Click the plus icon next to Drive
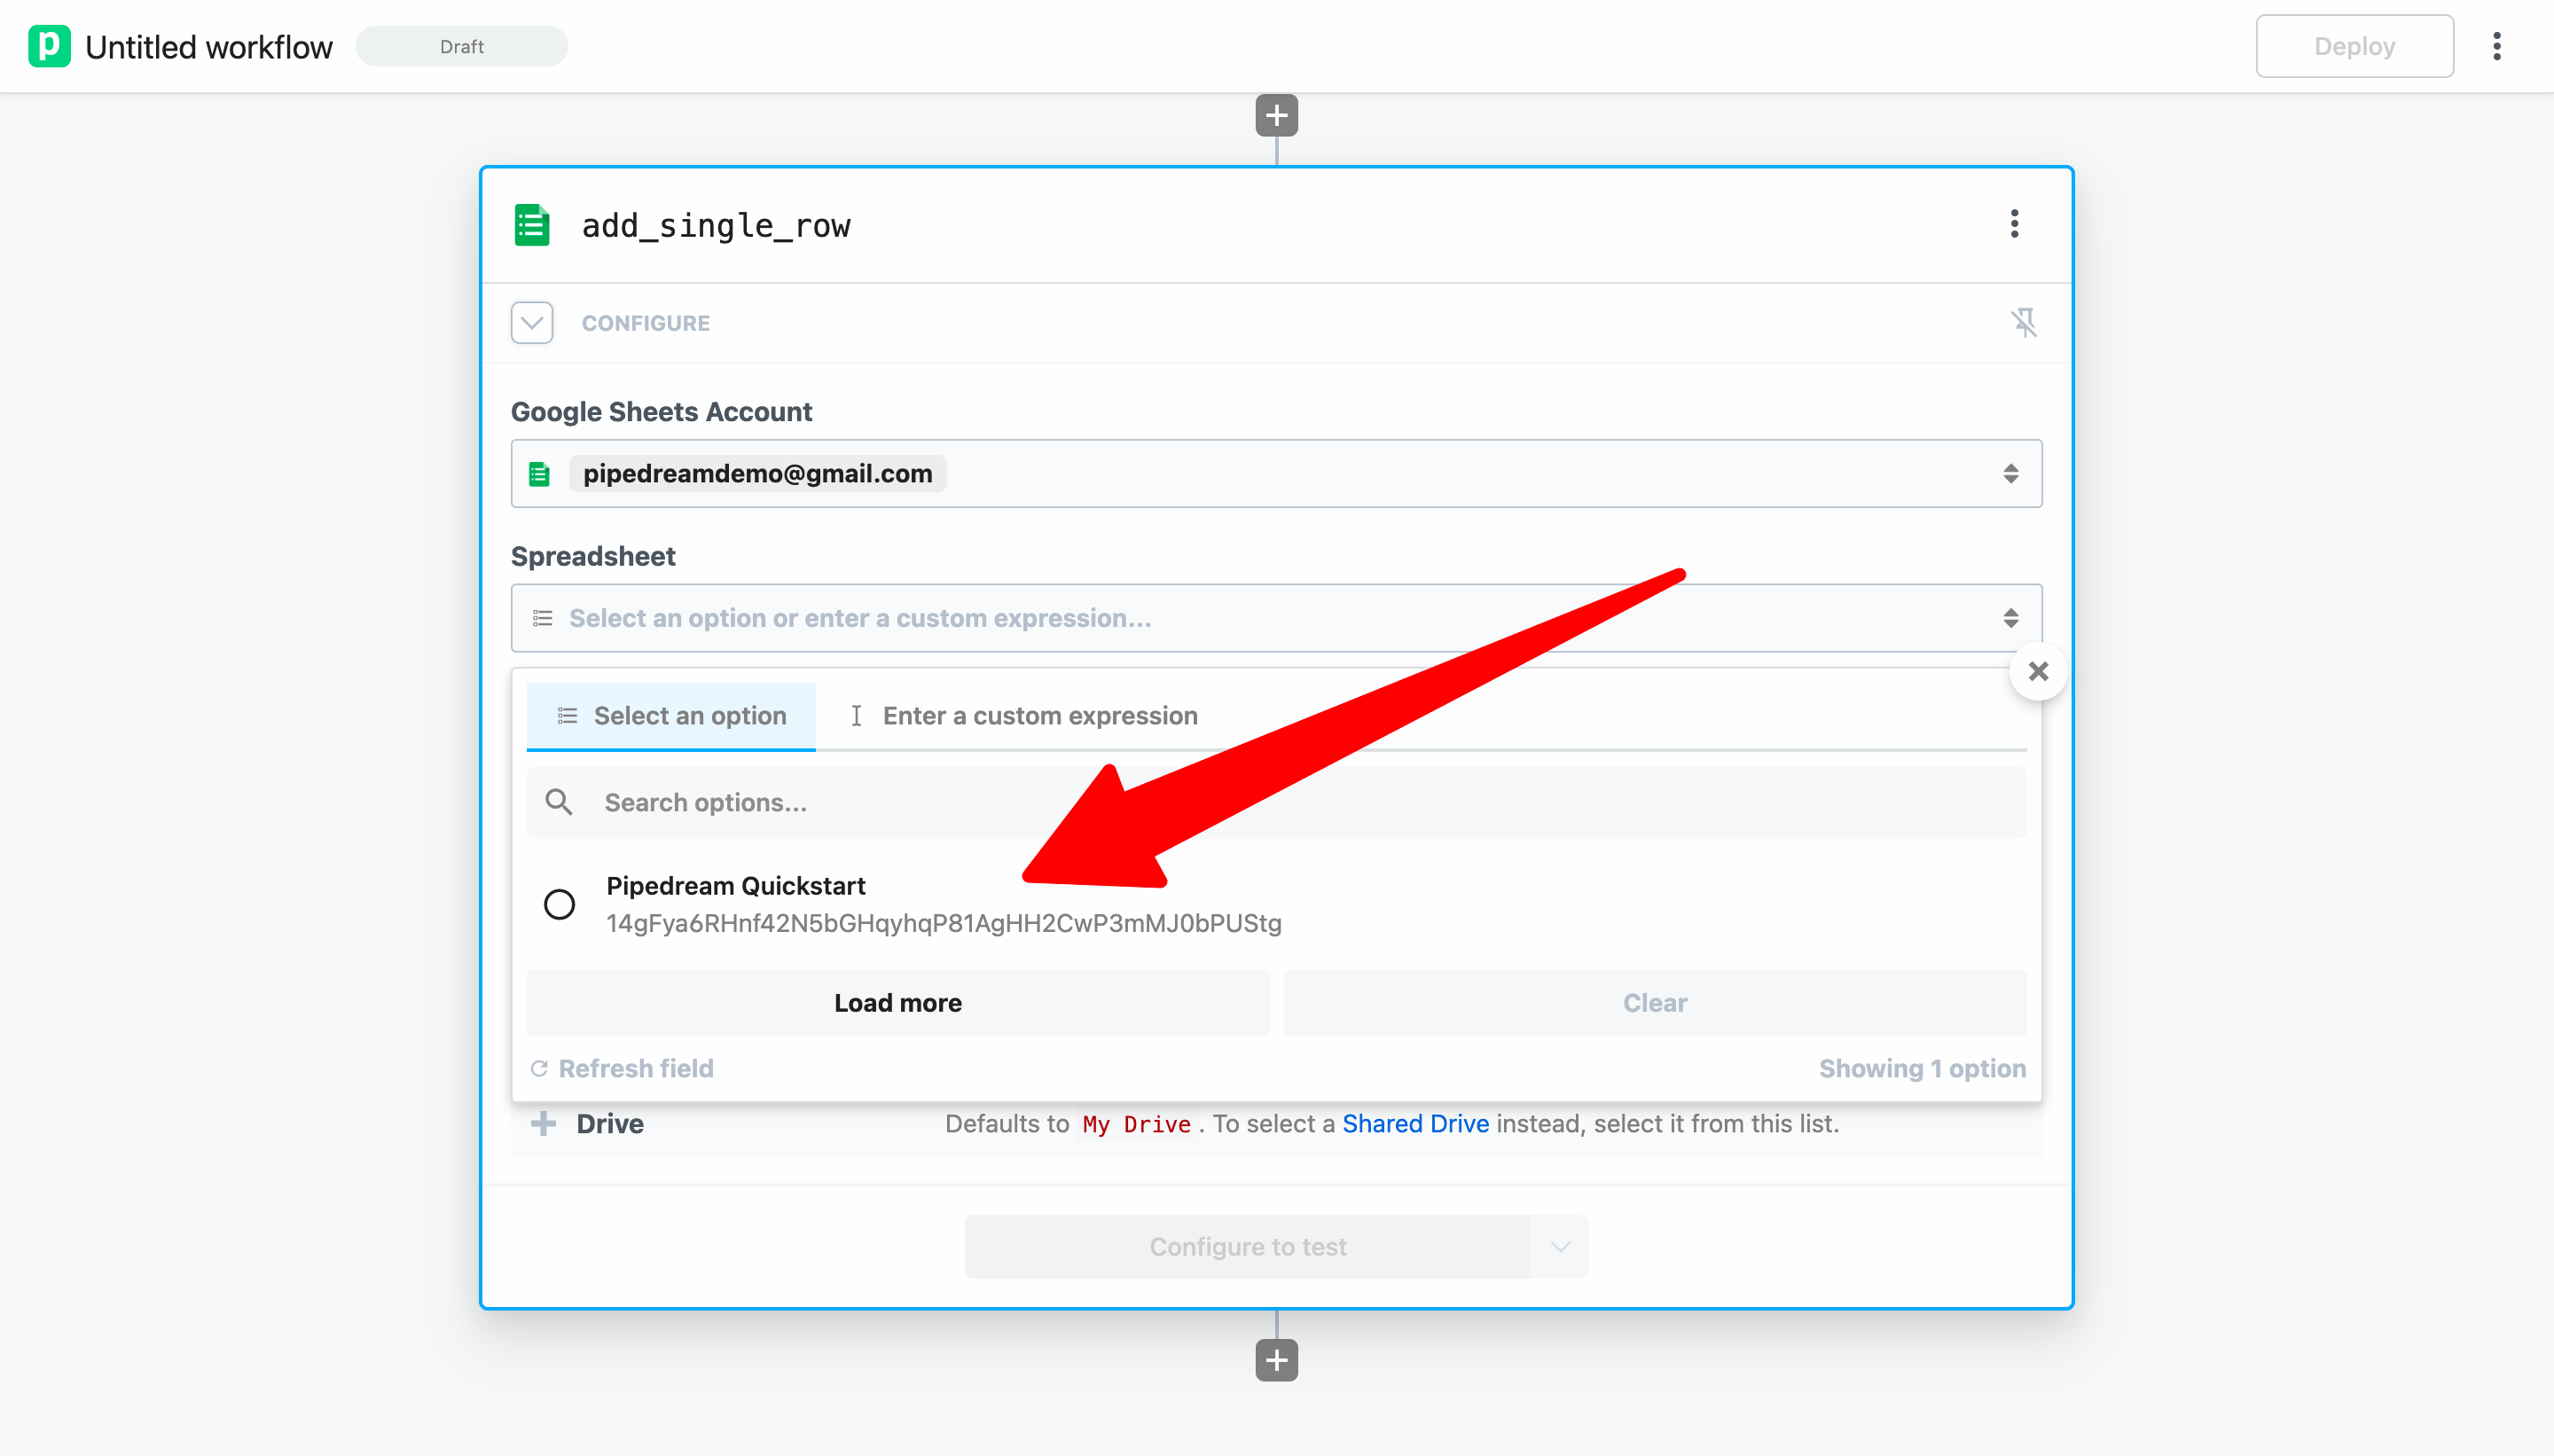2554x1456 pixels. [543, 1124]
